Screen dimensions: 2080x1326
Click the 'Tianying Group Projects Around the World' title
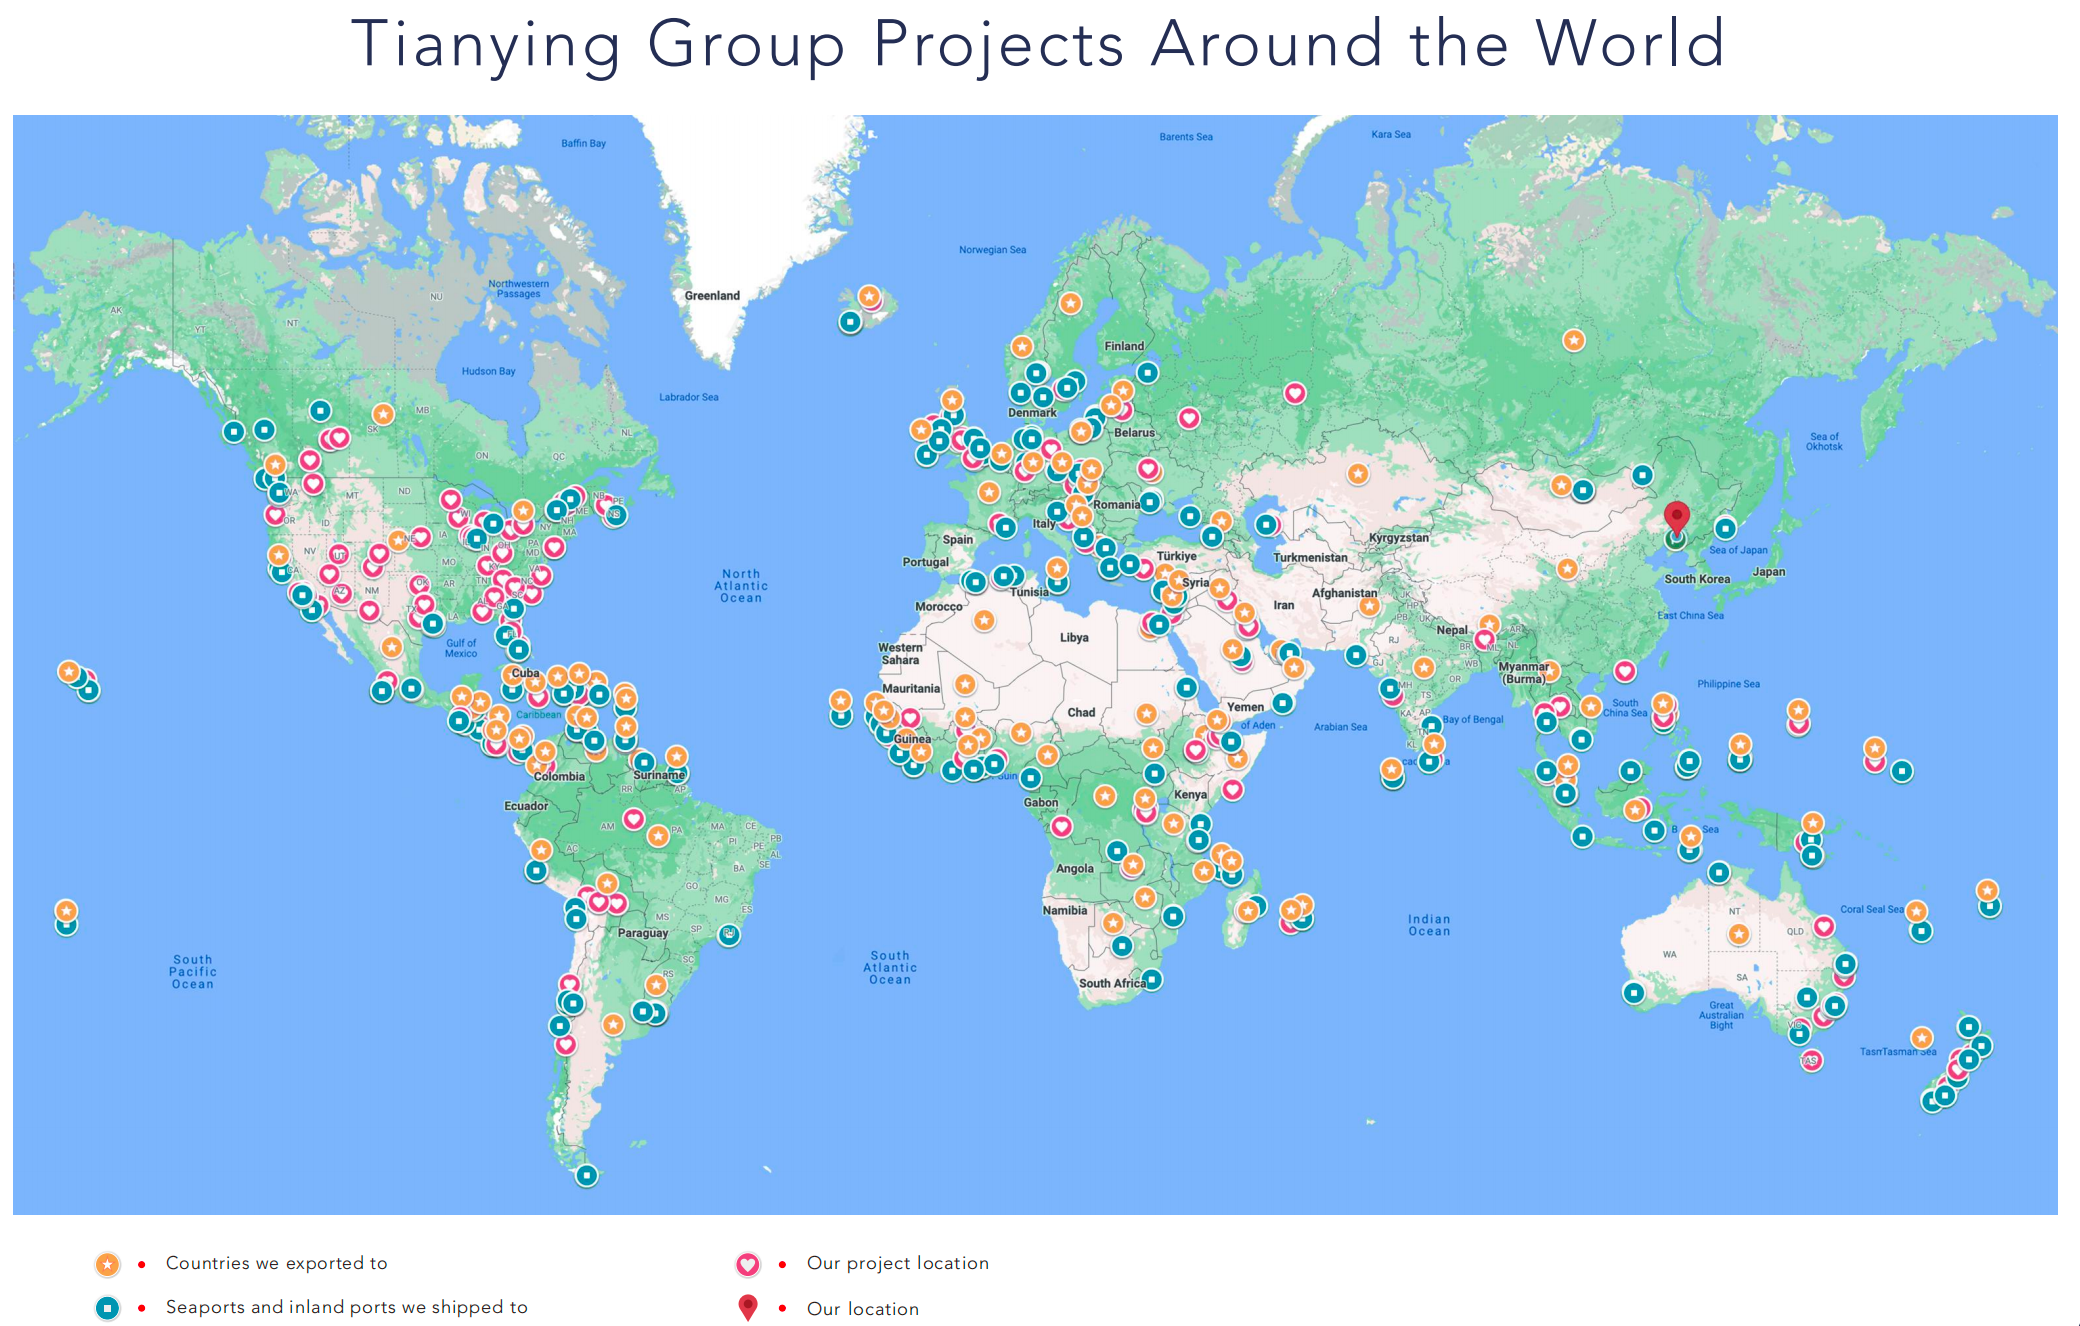pos(1038,44)
